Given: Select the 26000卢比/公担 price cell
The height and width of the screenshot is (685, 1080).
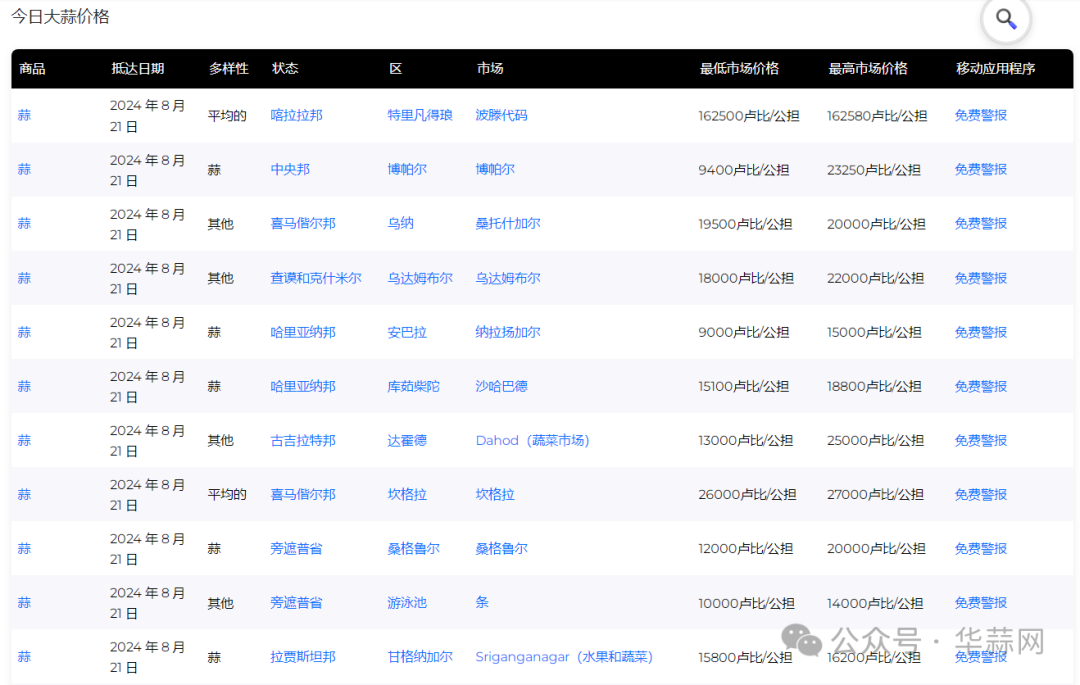Looking at the screenshot, I should click(747, 494).
